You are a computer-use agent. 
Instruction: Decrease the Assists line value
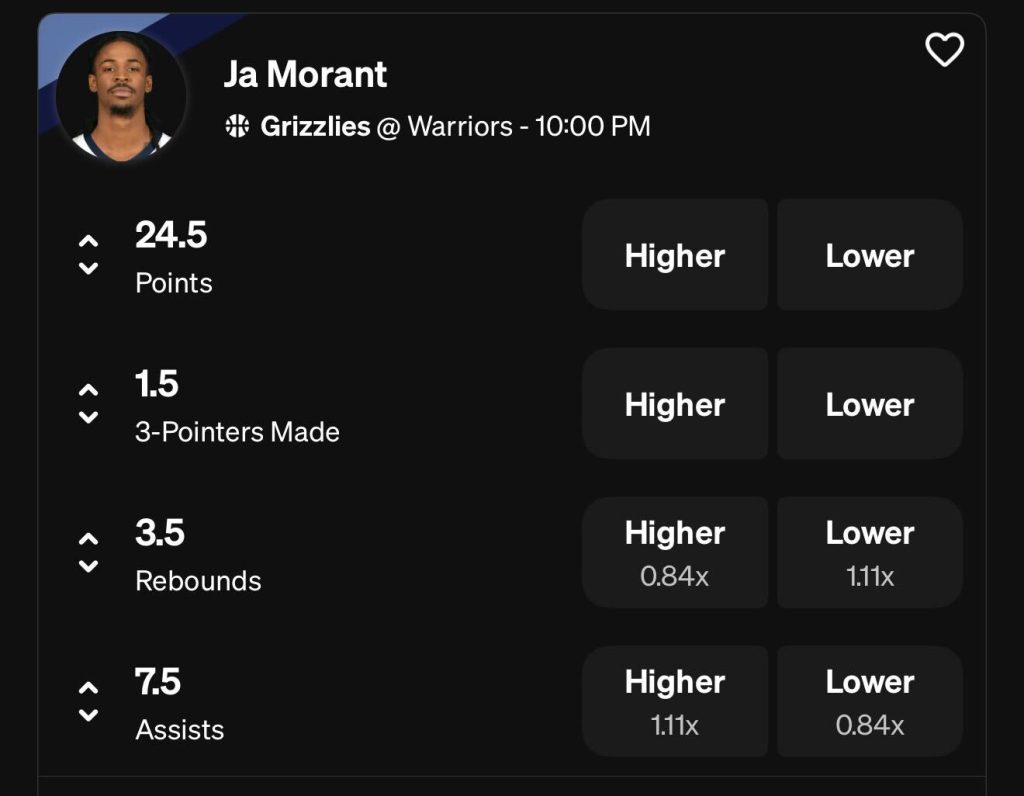coord(89,715)
